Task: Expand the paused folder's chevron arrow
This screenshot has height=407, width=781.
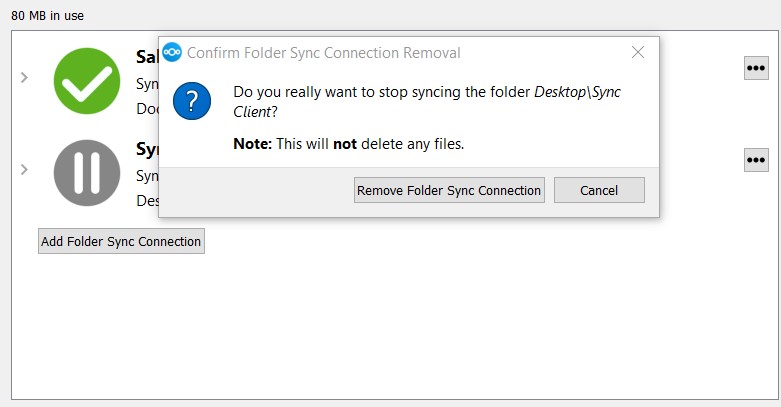Action: (24, 169)
